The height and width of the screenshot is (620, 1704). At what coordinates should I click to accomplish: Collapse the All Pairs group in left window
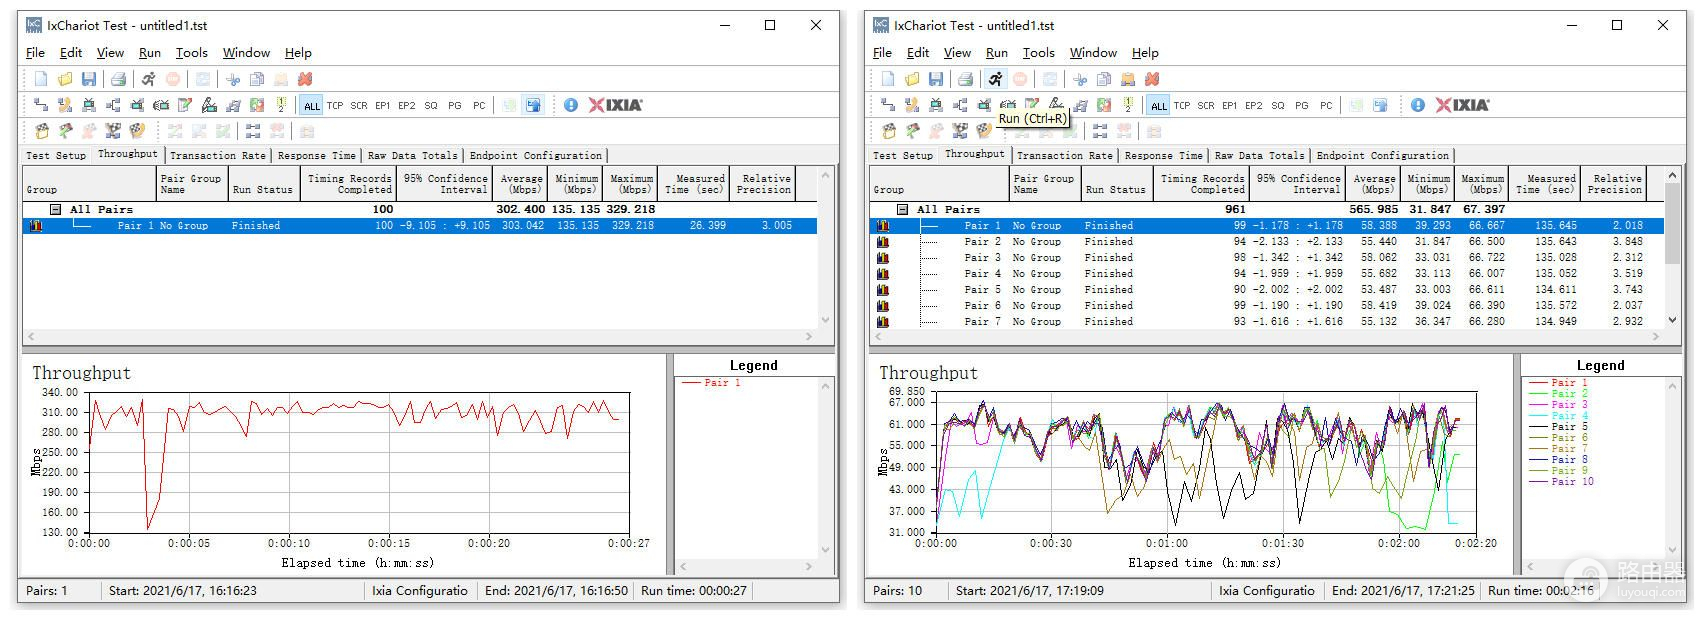point(56,210)
